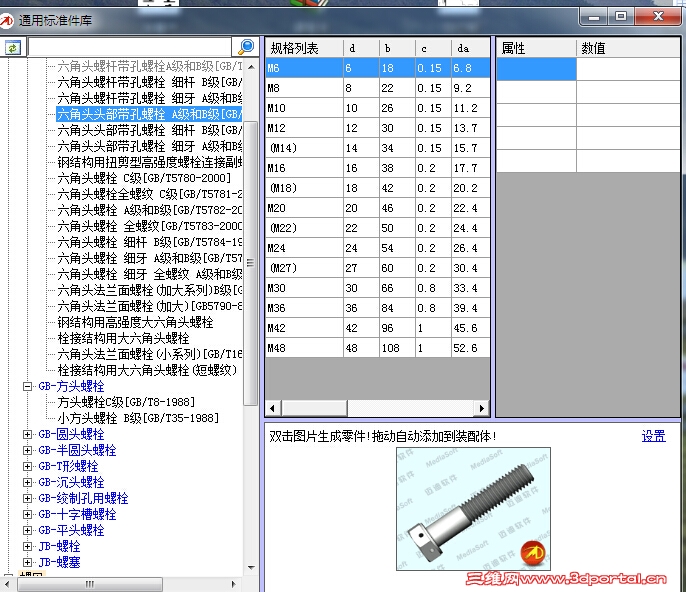
Task: Select the (M18) specification row
Action: point(378,188)
